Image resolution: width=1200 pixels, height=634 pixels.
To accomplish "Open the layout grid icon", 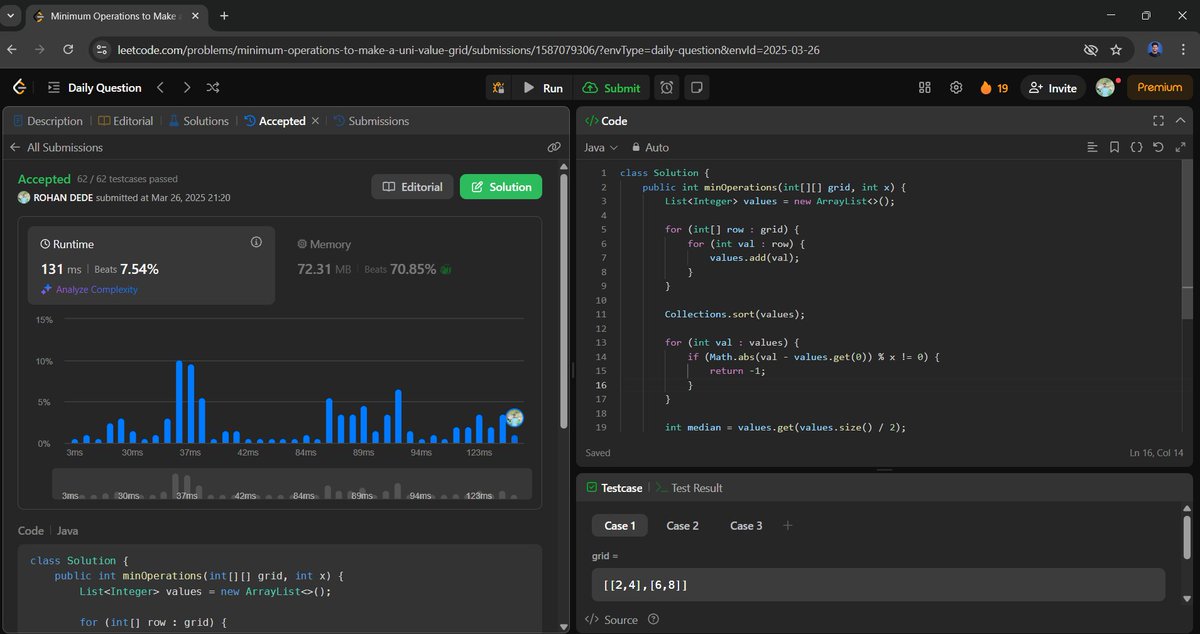I will (925, 88).
